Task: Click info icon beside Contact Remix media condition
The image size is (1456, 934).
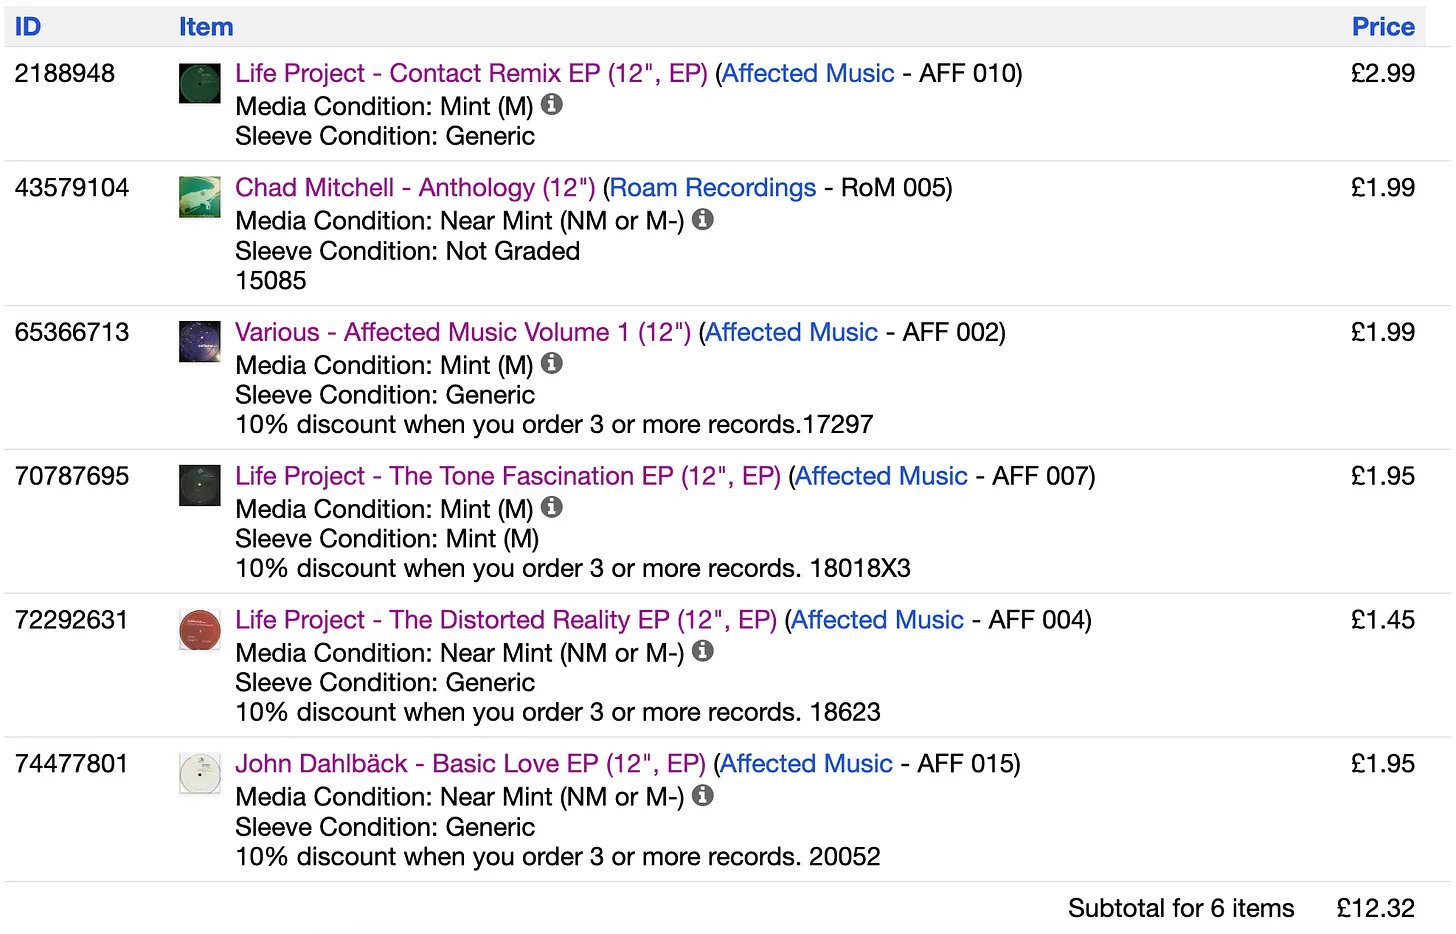Action: point(552,104)
